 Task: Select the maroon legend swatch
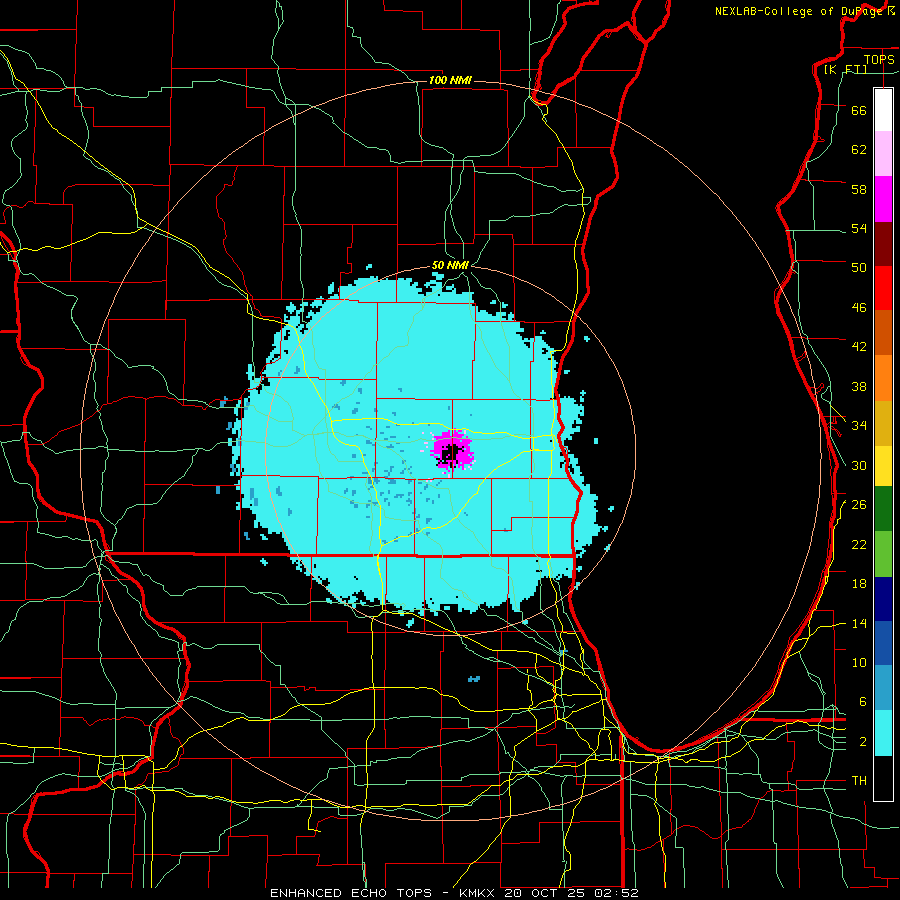(x=883, y=243)
